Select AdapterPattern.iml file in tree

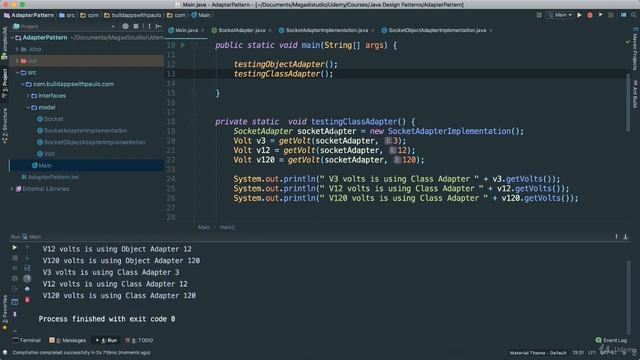pyautogui.click(x=53, y=177)
